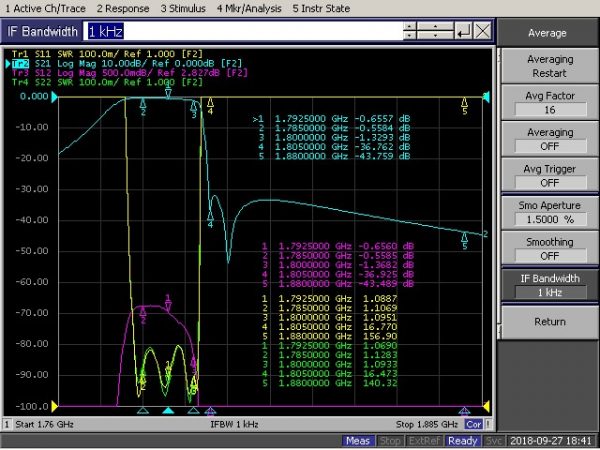The height and width of the screenshot is (450, 600).
Task: Click magenta marker 1 on the S12 trace
Action: 168,303
